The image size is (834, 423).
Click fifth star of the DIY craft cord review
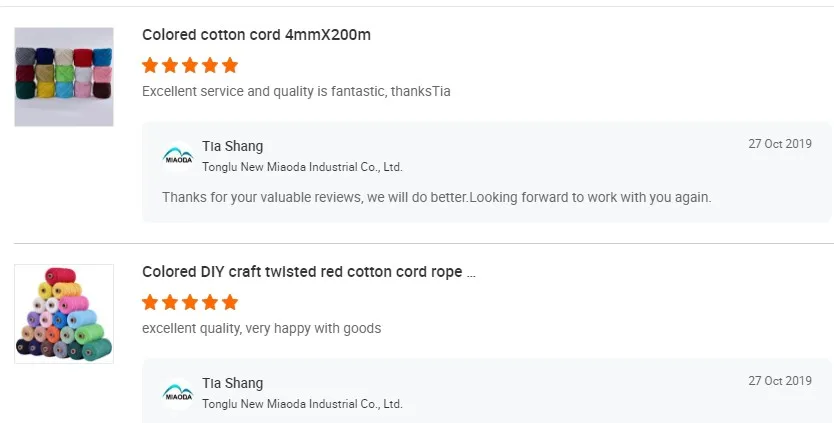pos(230,302)
